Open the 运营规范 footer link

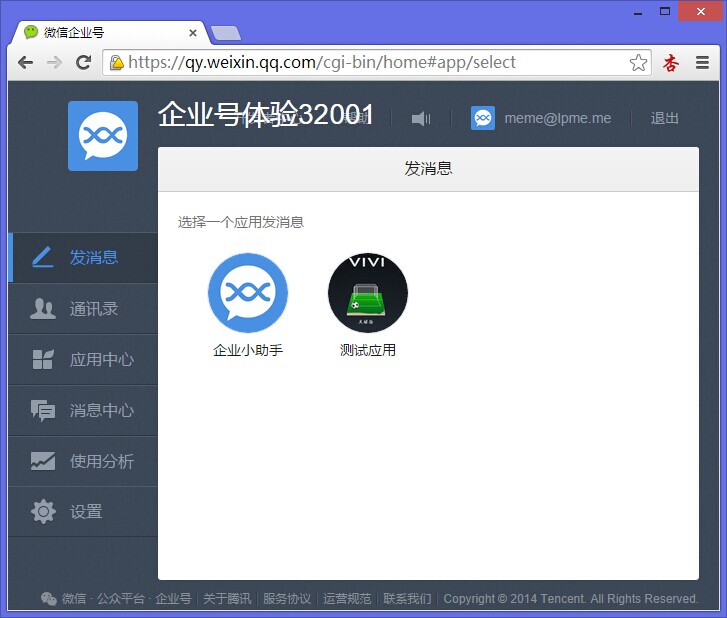[x=347, y=599]
